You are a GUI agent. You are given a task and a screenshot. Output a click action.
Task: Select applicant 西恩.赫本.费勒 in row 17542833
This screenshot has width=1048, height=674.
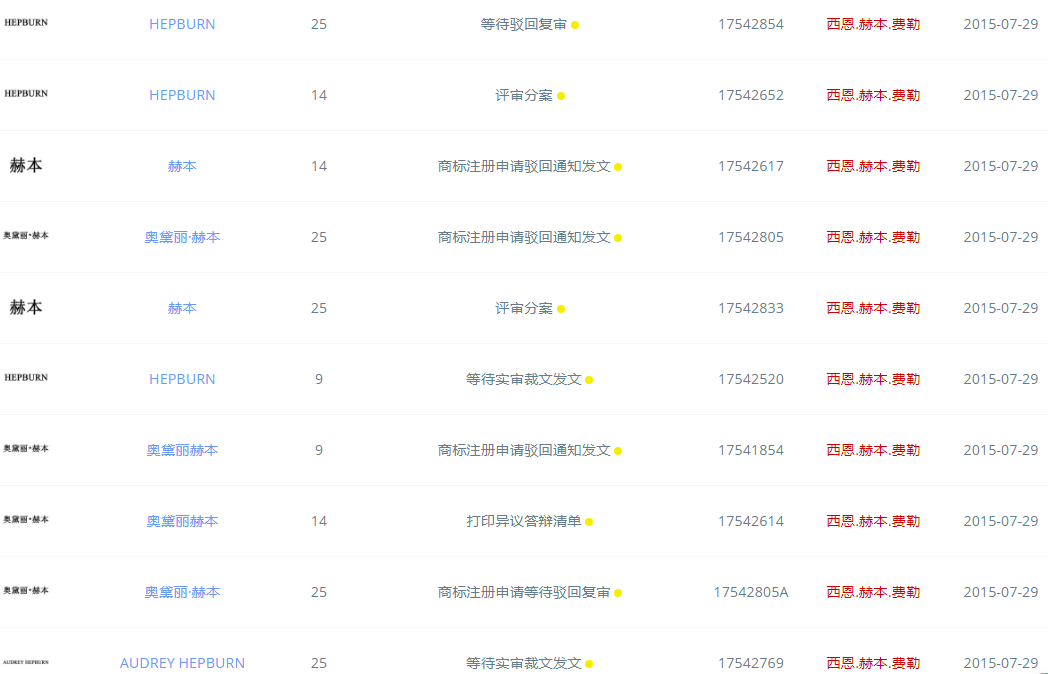point(873,308)
